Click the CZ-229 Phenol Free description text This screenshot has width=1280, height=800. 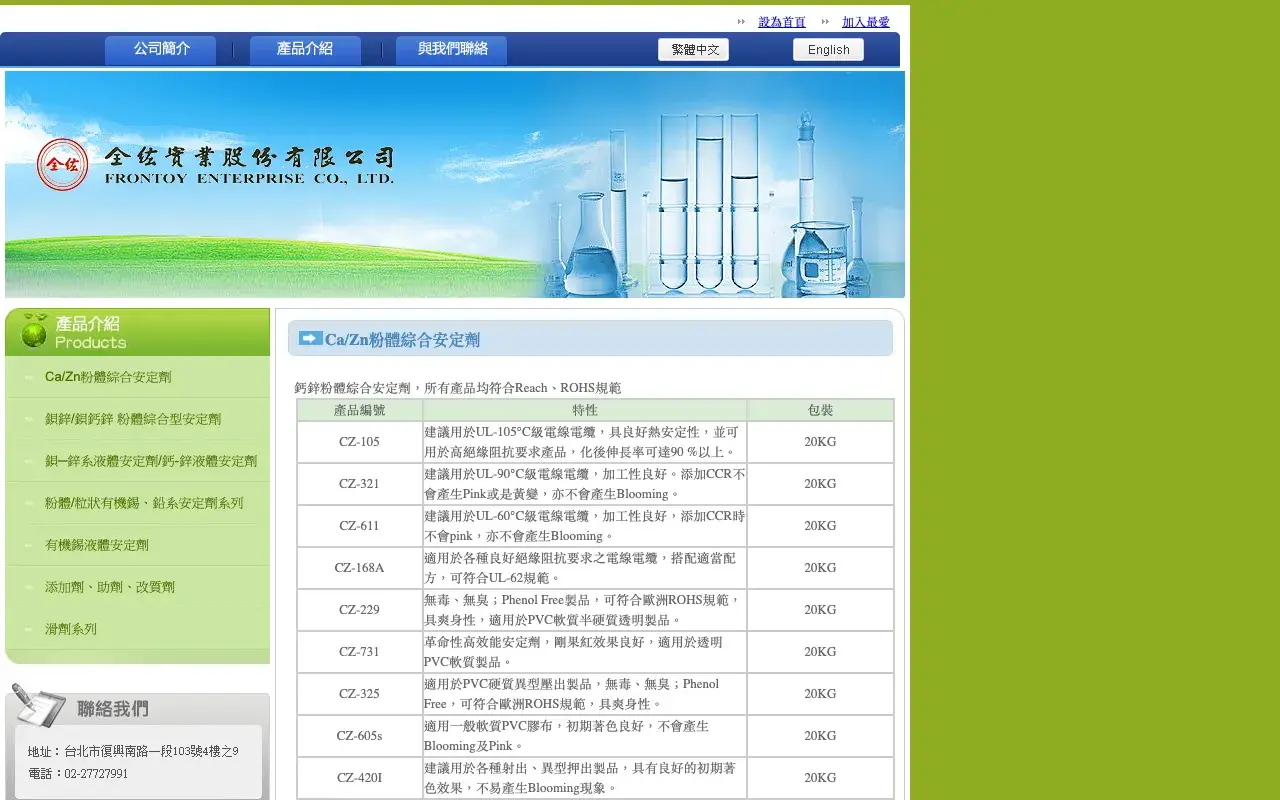pyautogui.click(x=583, y=610)
